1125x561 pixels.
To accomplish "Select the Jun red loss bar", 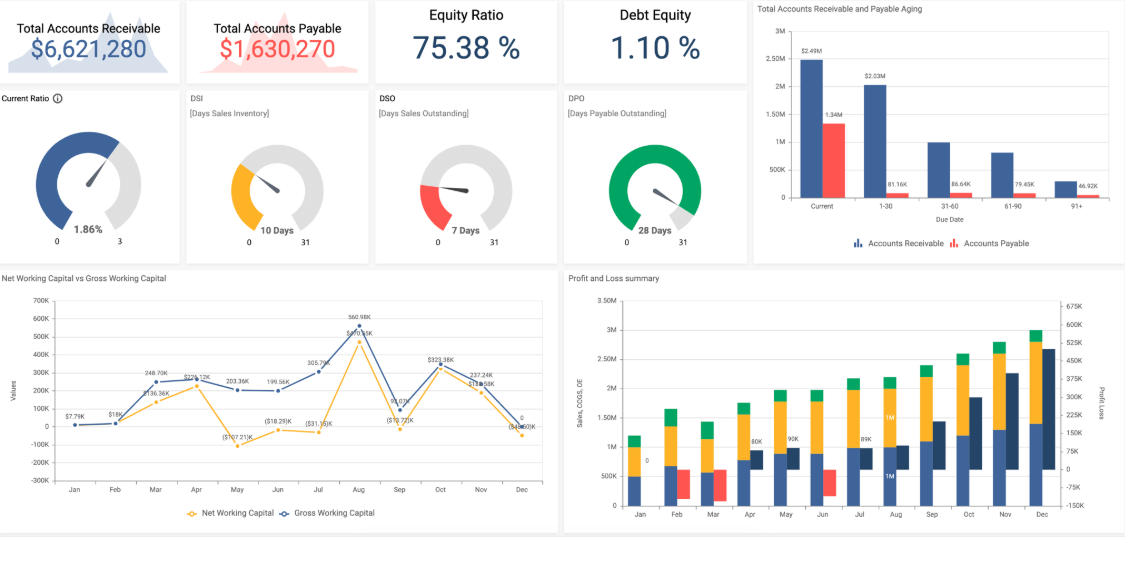I will pos(829,483).
